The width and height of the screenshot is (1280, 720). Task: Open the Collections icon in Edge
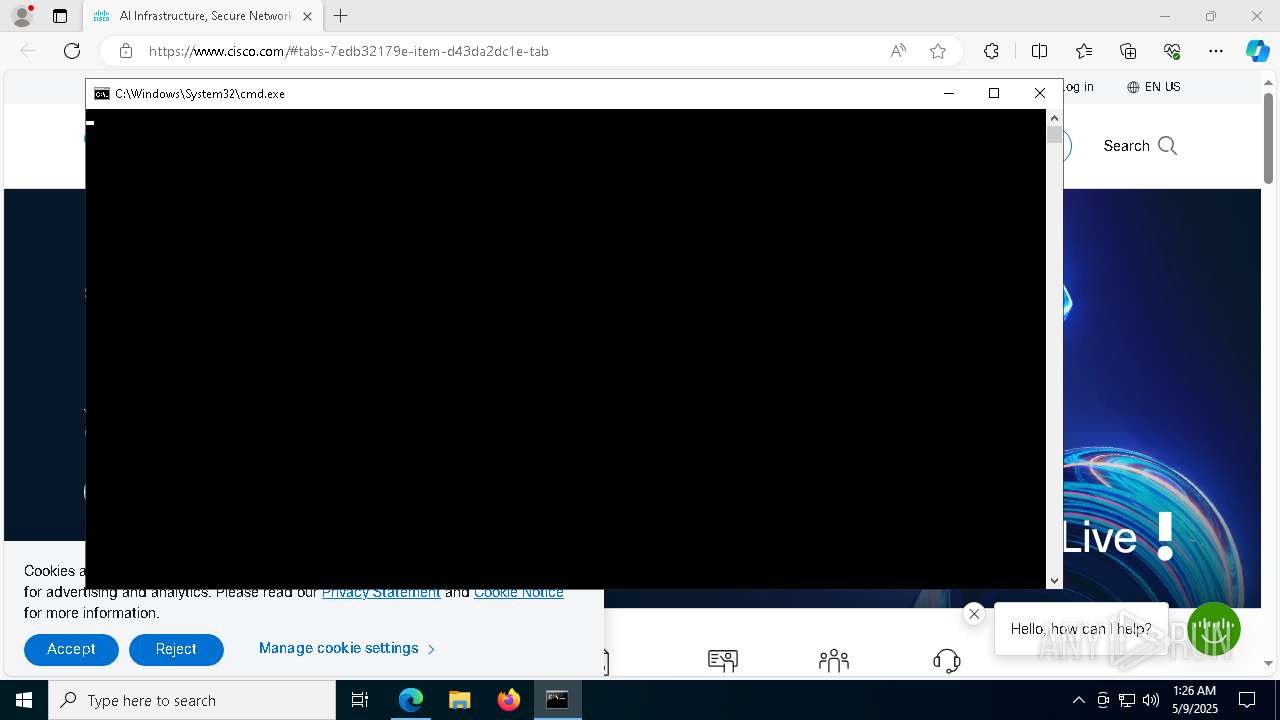click(1128, 51)
